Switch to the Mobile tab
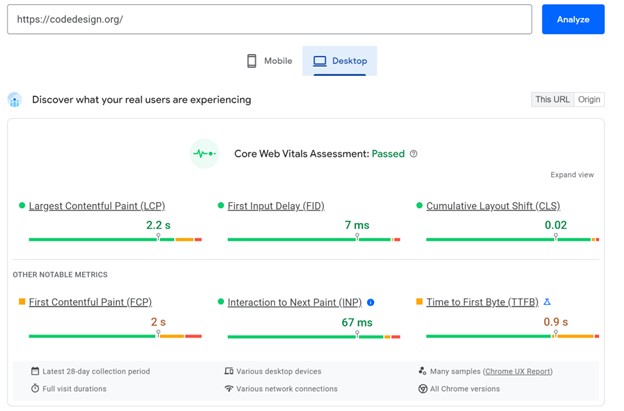624x411 pixels. [269, 61]
